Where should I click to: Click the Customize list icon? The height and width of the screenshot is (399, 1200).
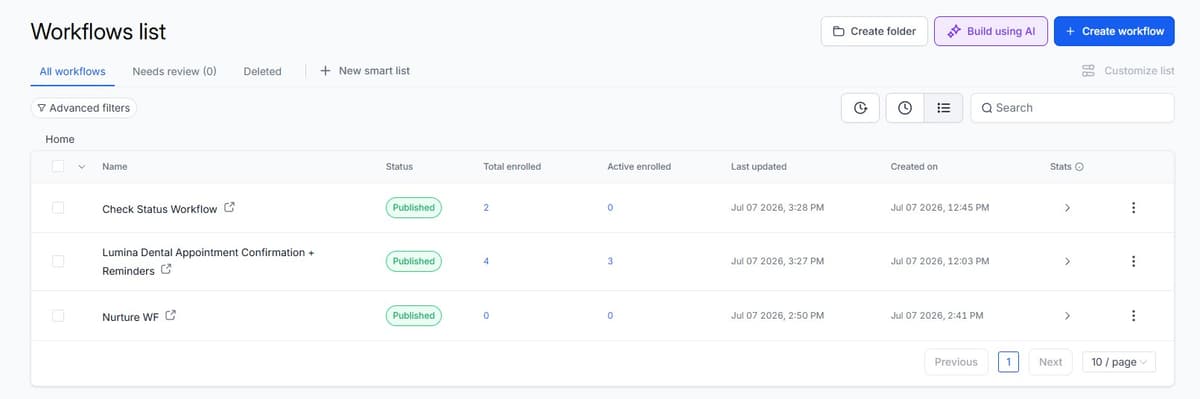point(1088,71)
